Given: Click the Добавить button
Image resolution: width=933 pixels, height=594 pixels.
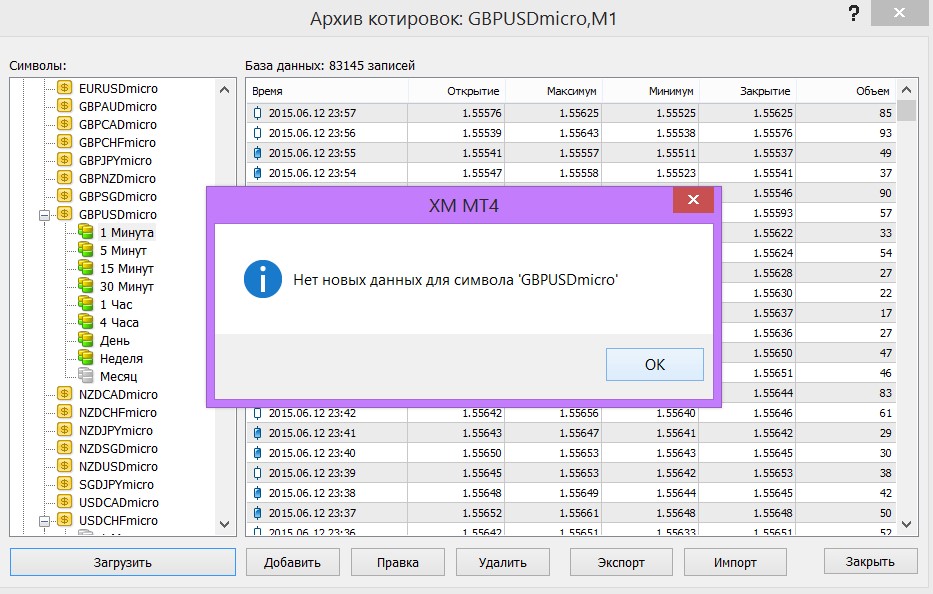Looking at the screenshot, I should click(x=292, y=562).
